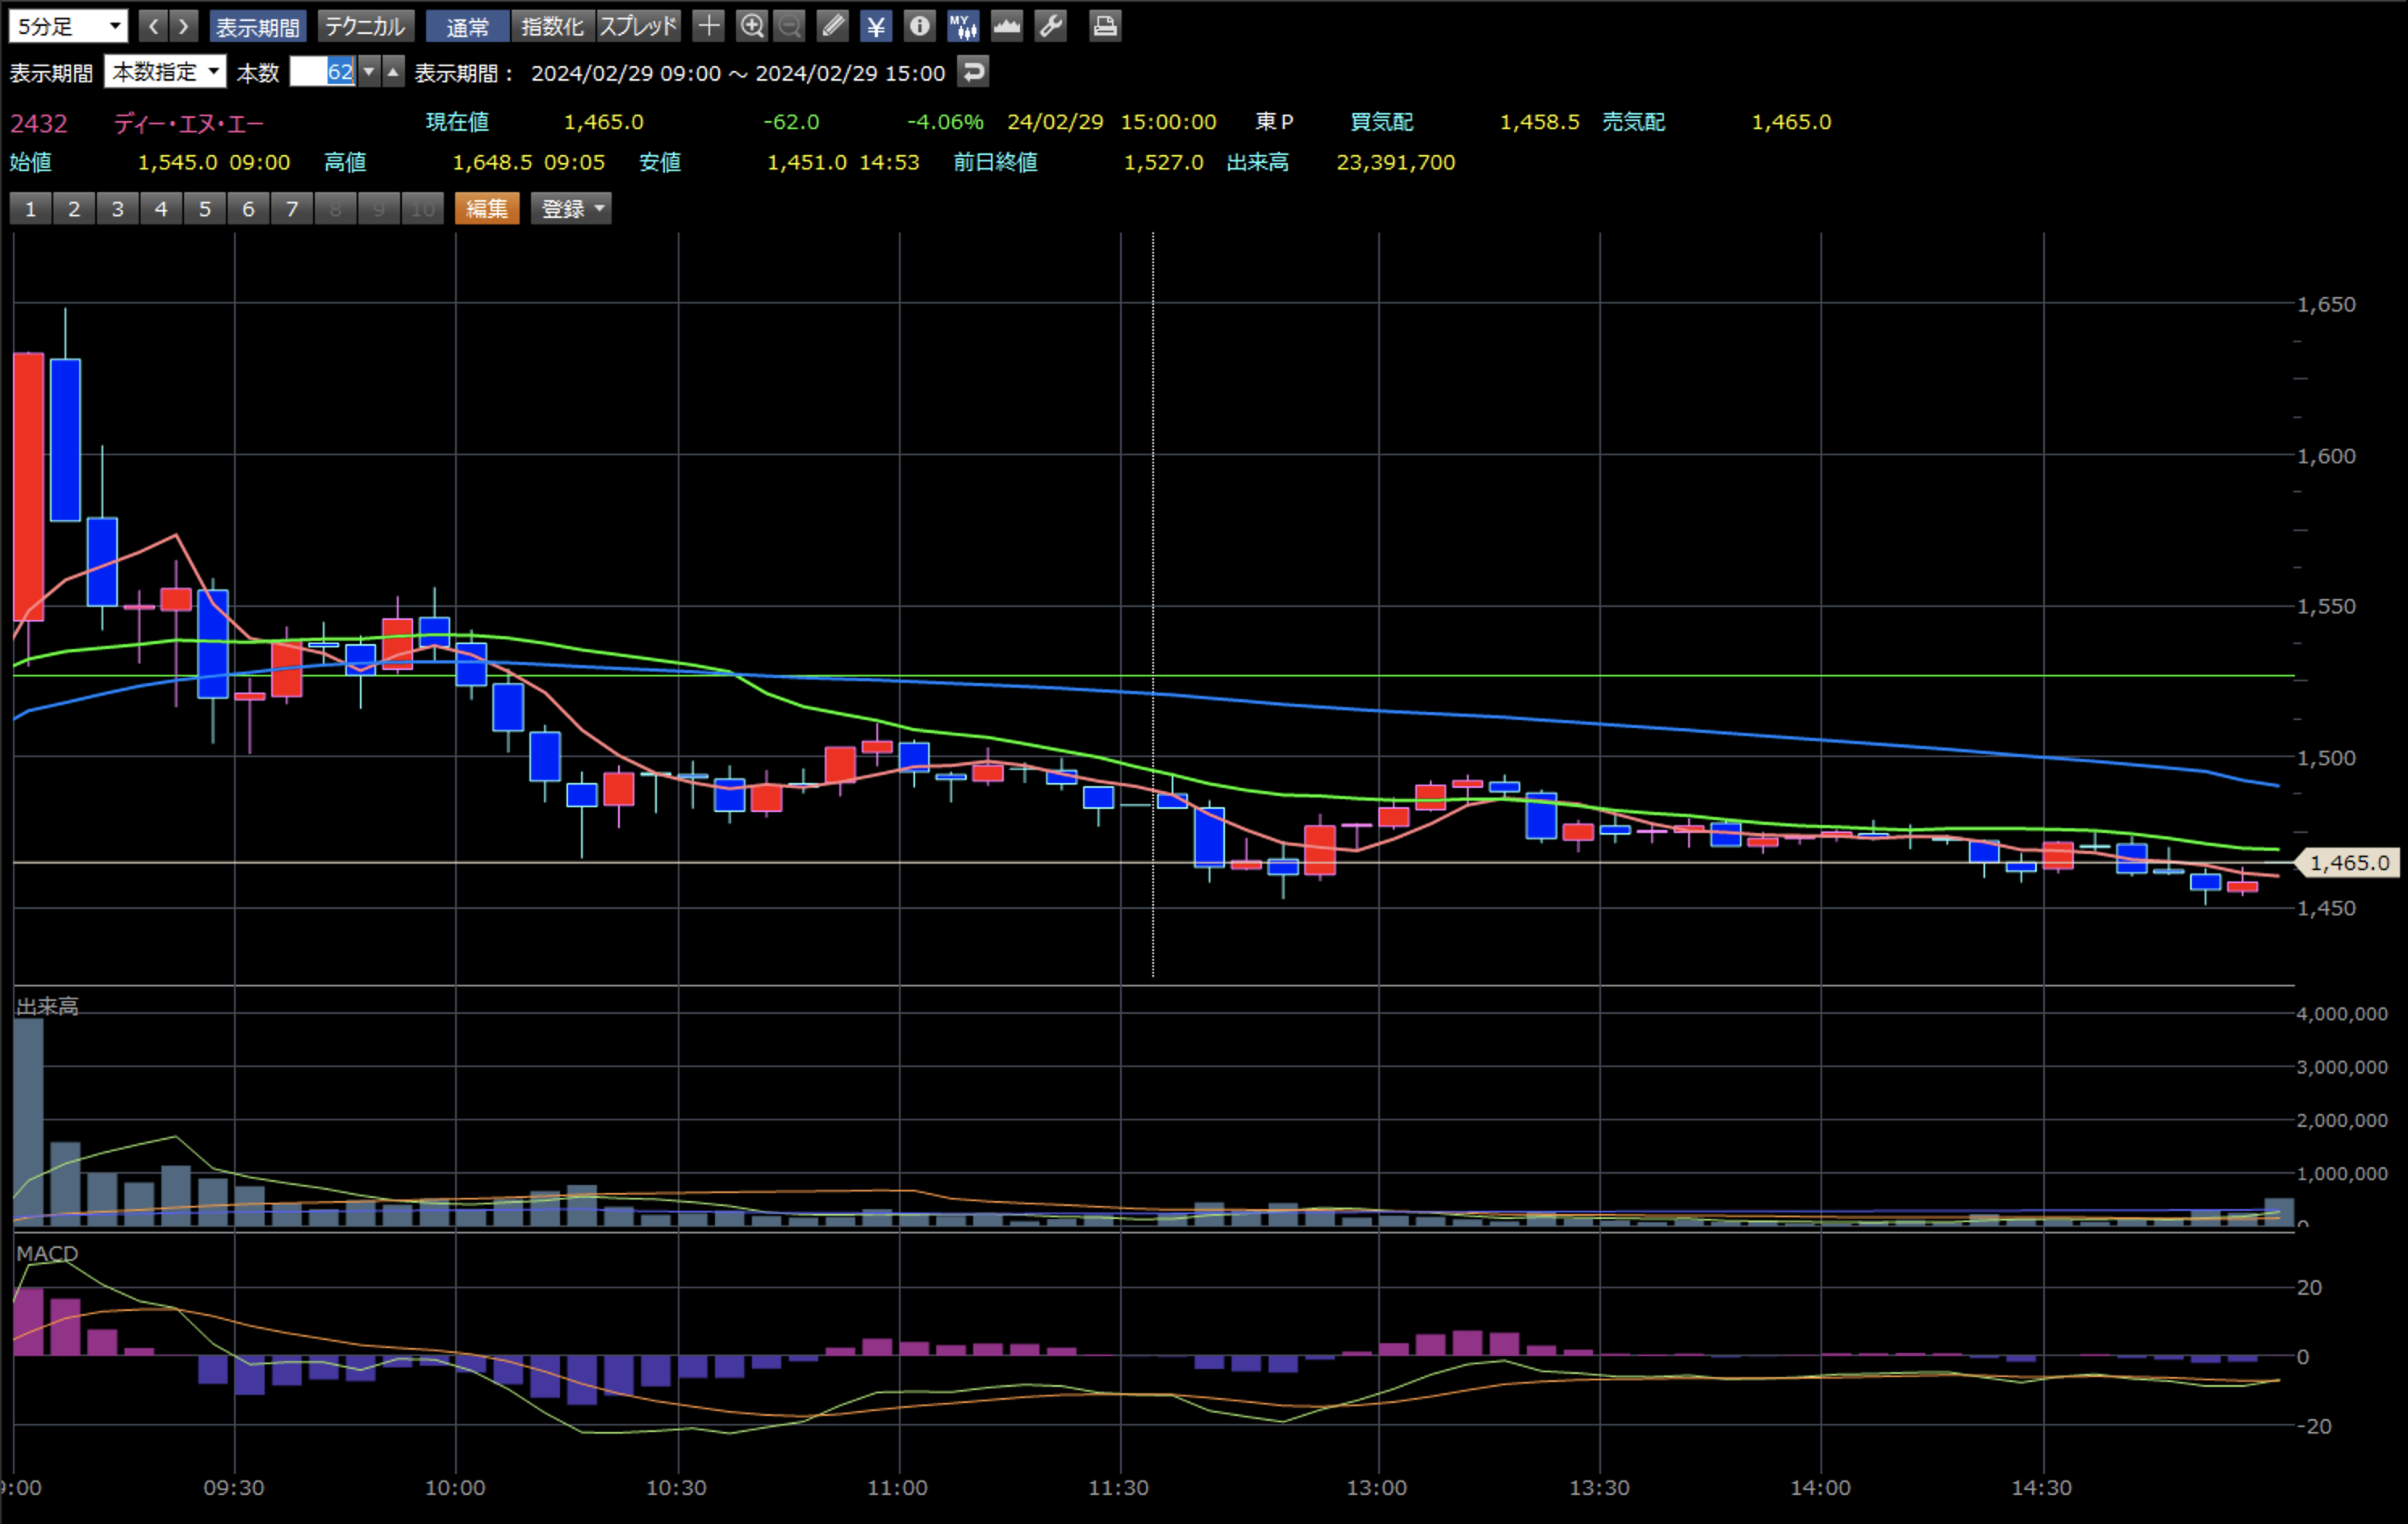The image size is (2408, 1524).
Task: Reset display period with return arrow icon
Action: tap(972, 72)
